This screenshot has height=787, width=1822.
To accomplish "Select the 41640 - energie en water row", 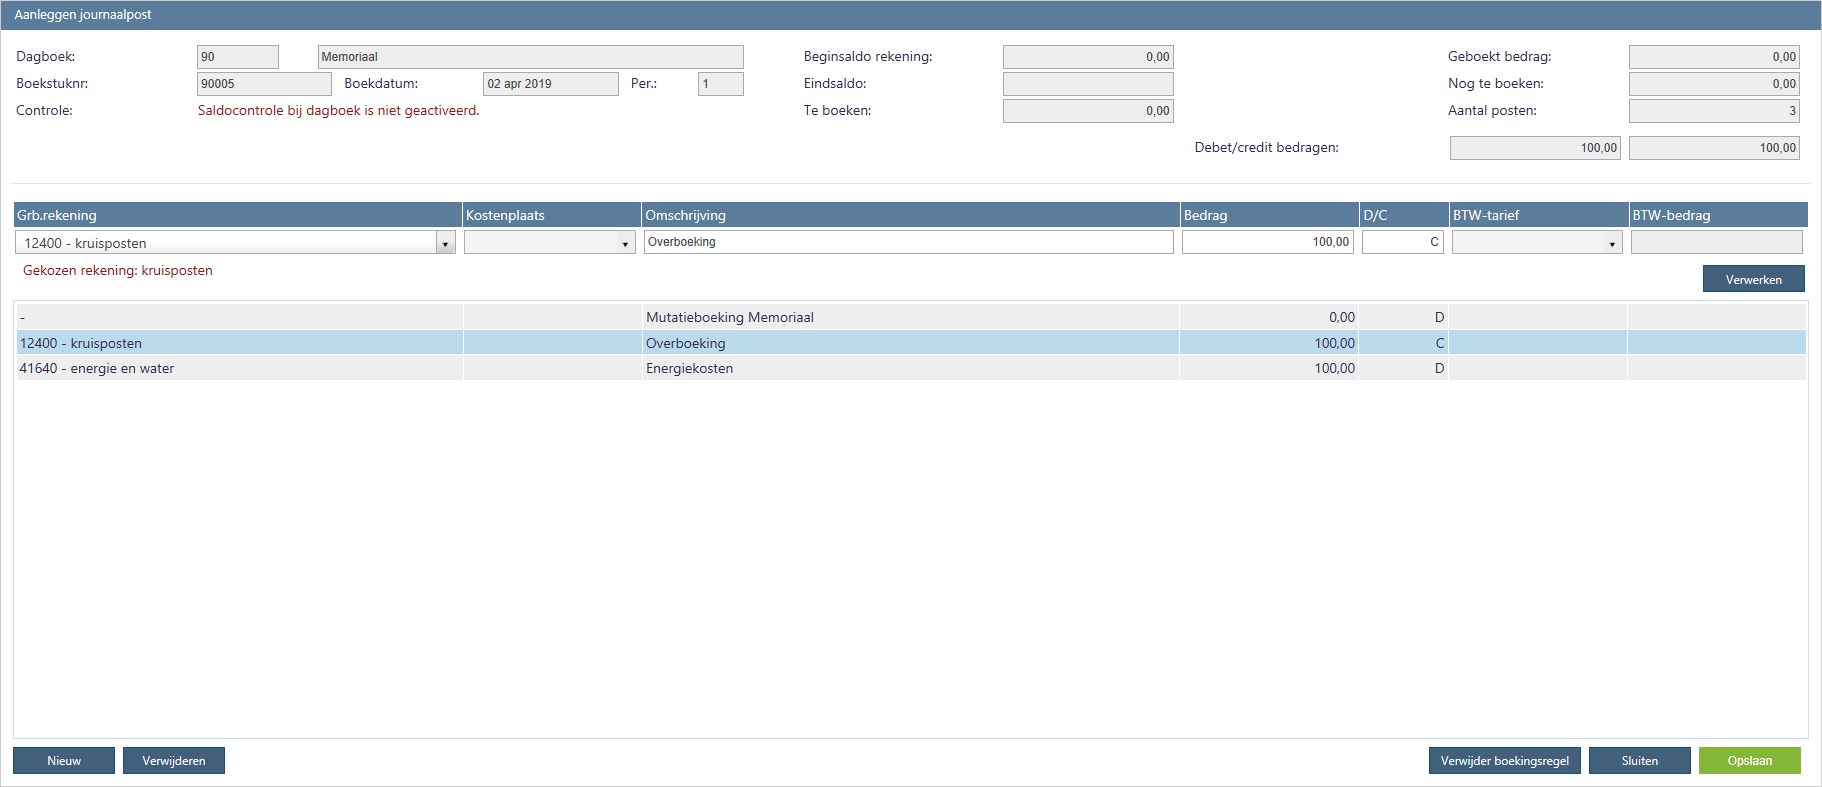I will [x=911, y=368].
